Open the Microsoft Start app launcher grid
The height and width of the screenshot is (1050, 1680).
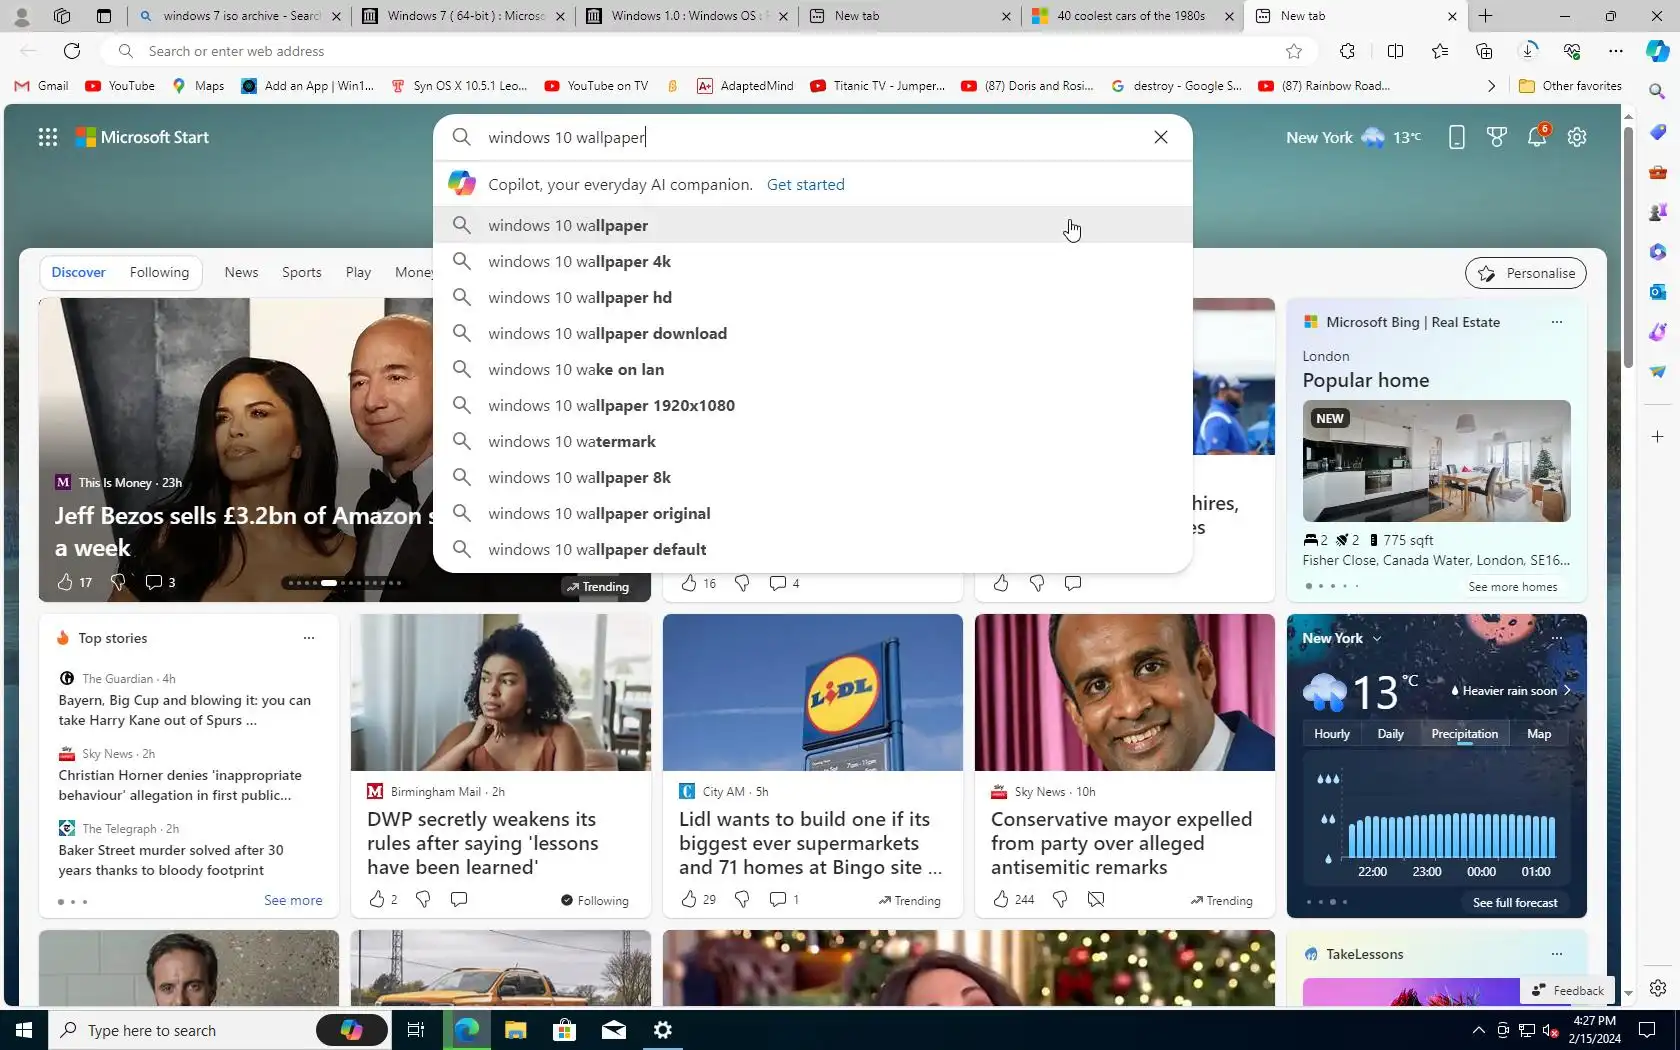(x=47, y=137)
